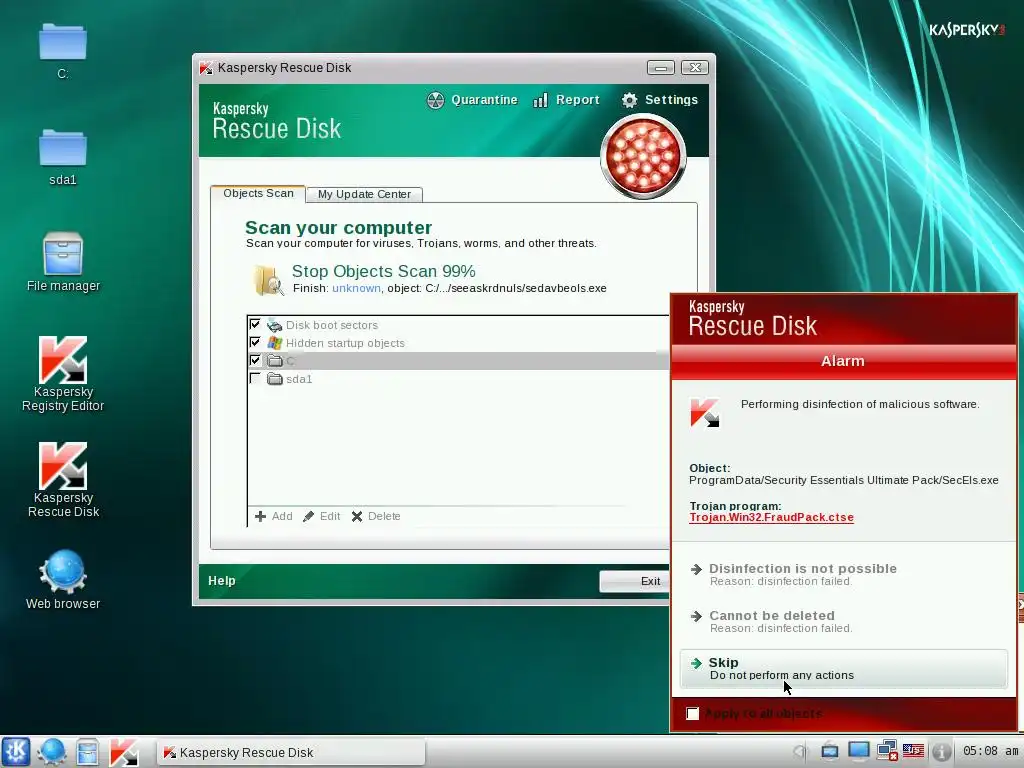Toggle the C: drive scan checkbox
Viewport: 1024px width, 768px height.
[255, 360]
